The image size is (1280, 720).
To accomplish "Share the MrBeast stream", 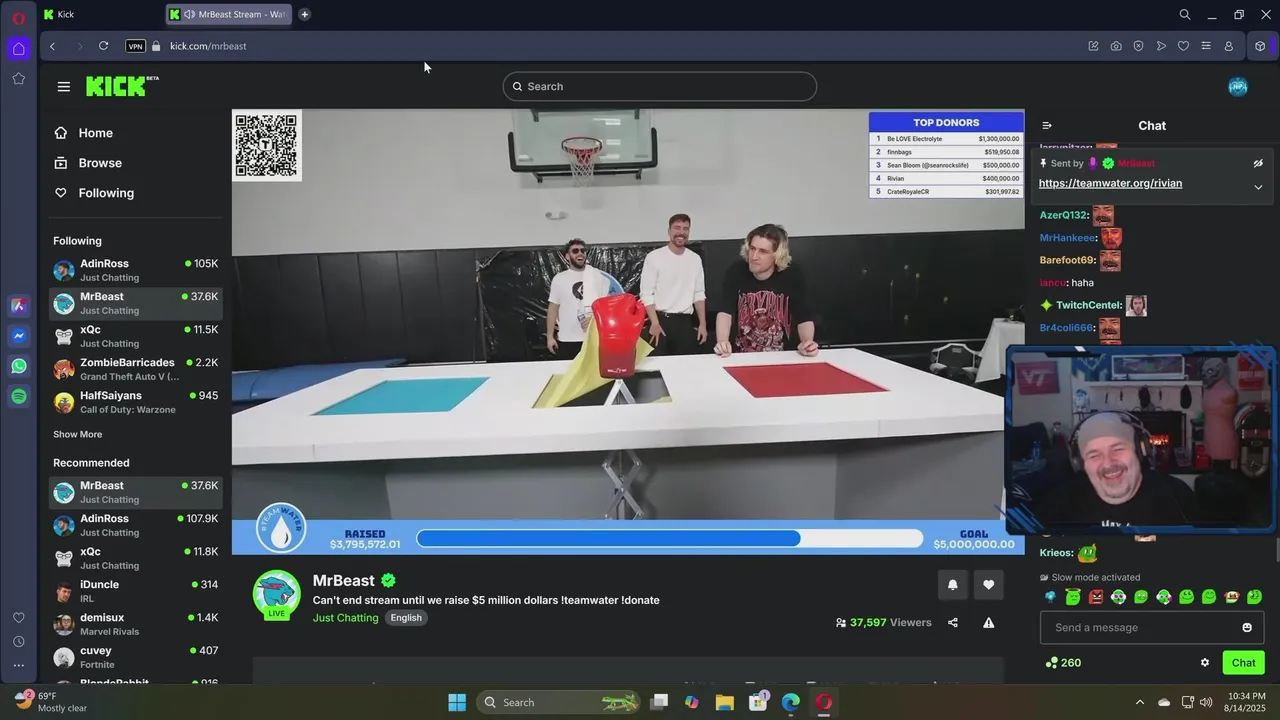I will click(953, 622).
